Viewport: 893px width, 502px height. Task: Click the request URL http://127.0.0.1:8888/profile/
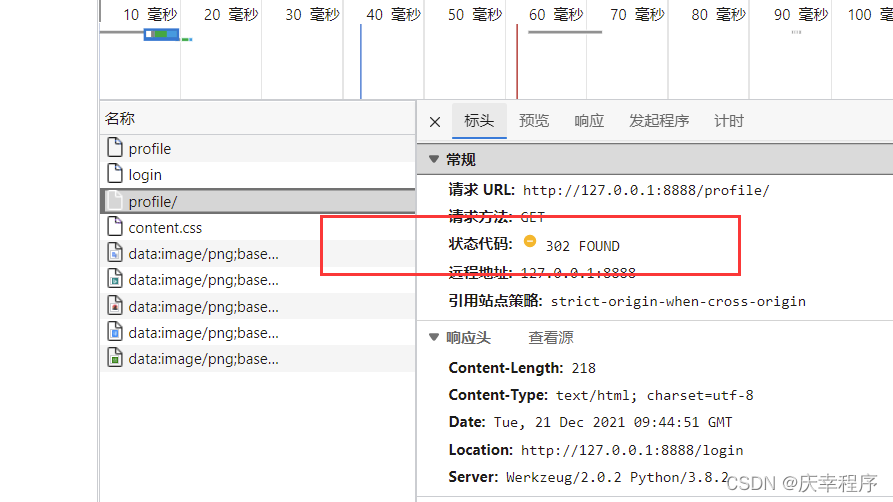(x=646, y=190)
